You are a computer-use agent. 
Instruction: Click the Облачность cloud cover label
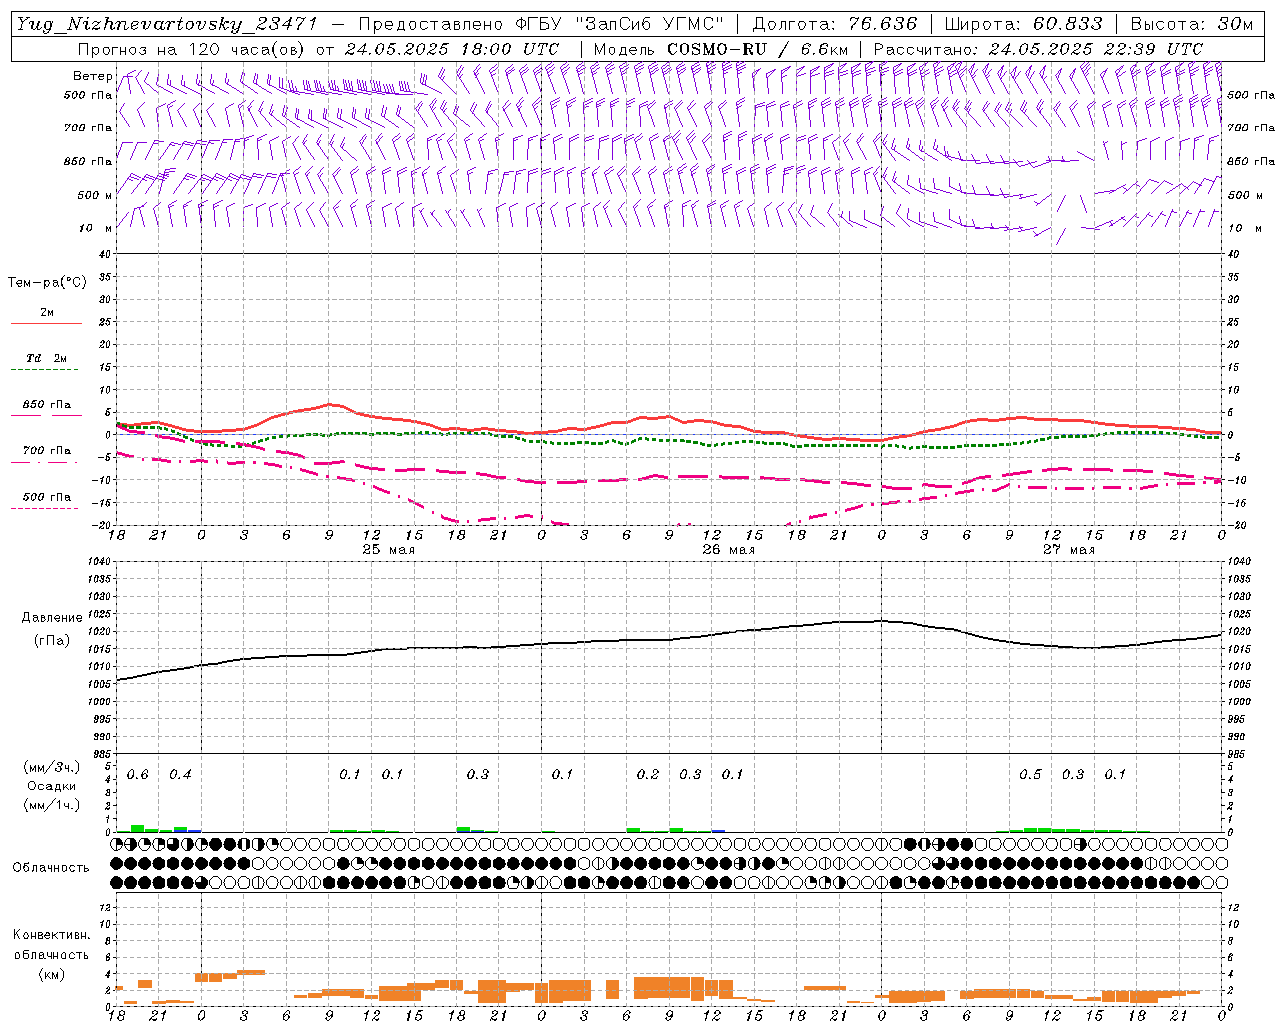pos(51,867)
